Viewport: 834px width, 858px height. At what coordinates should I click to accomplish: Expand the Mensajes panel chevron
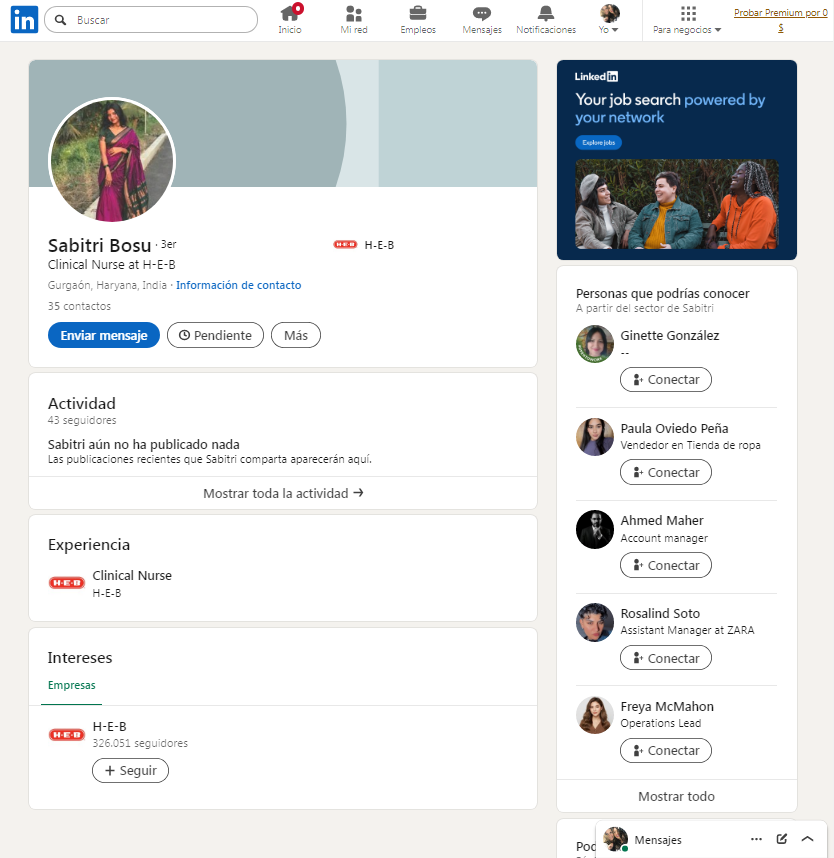(x=807, y=839)
